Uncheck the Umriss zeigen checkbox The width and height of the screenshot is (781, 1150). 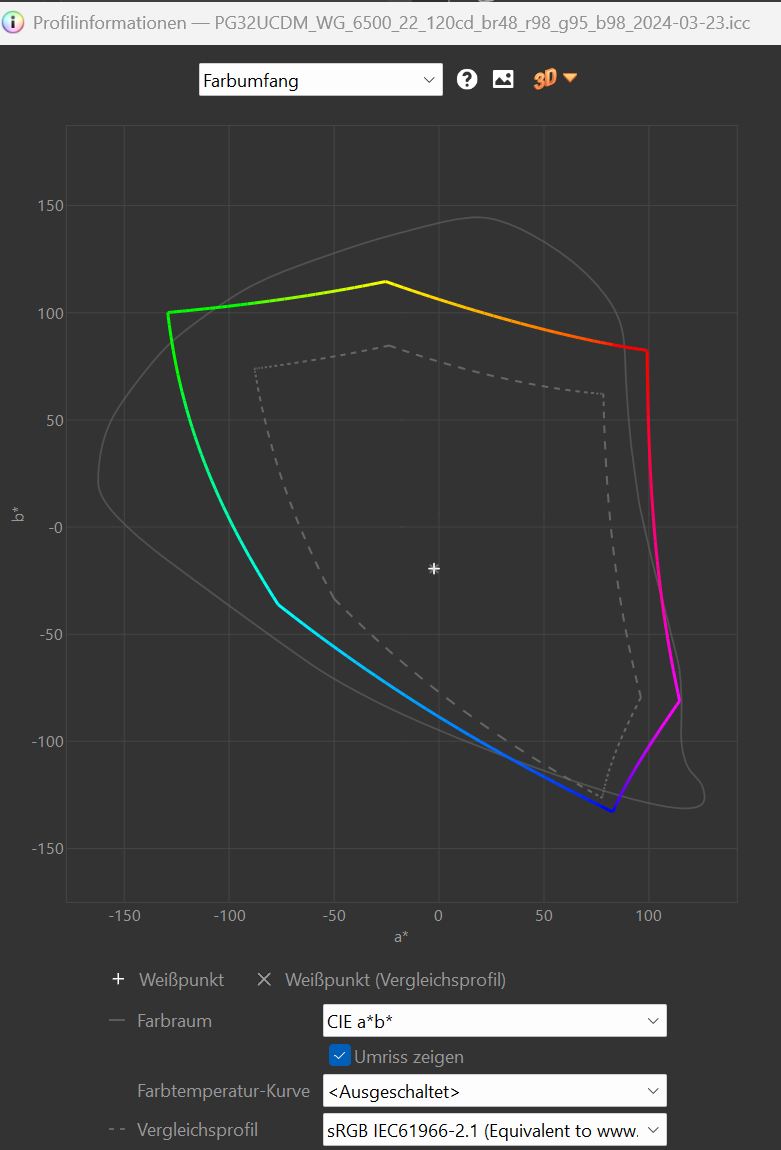339,1055
